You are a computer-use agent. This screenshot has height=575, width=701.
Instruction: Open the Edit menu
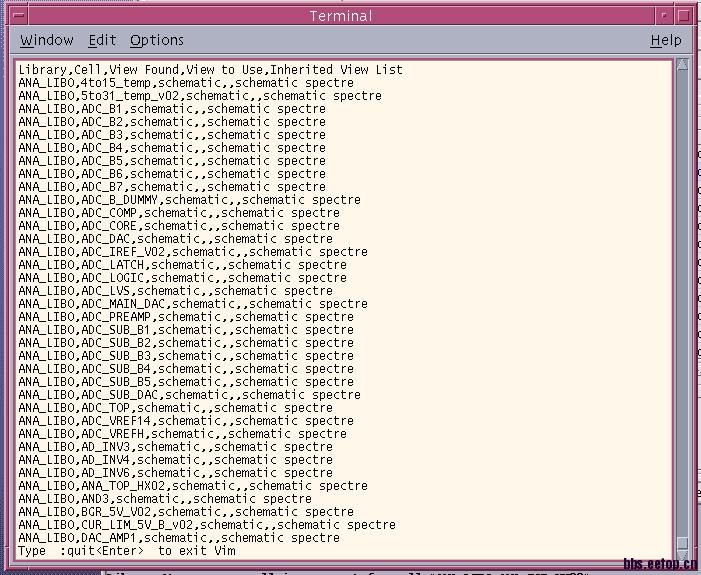[x=102, y=40]
